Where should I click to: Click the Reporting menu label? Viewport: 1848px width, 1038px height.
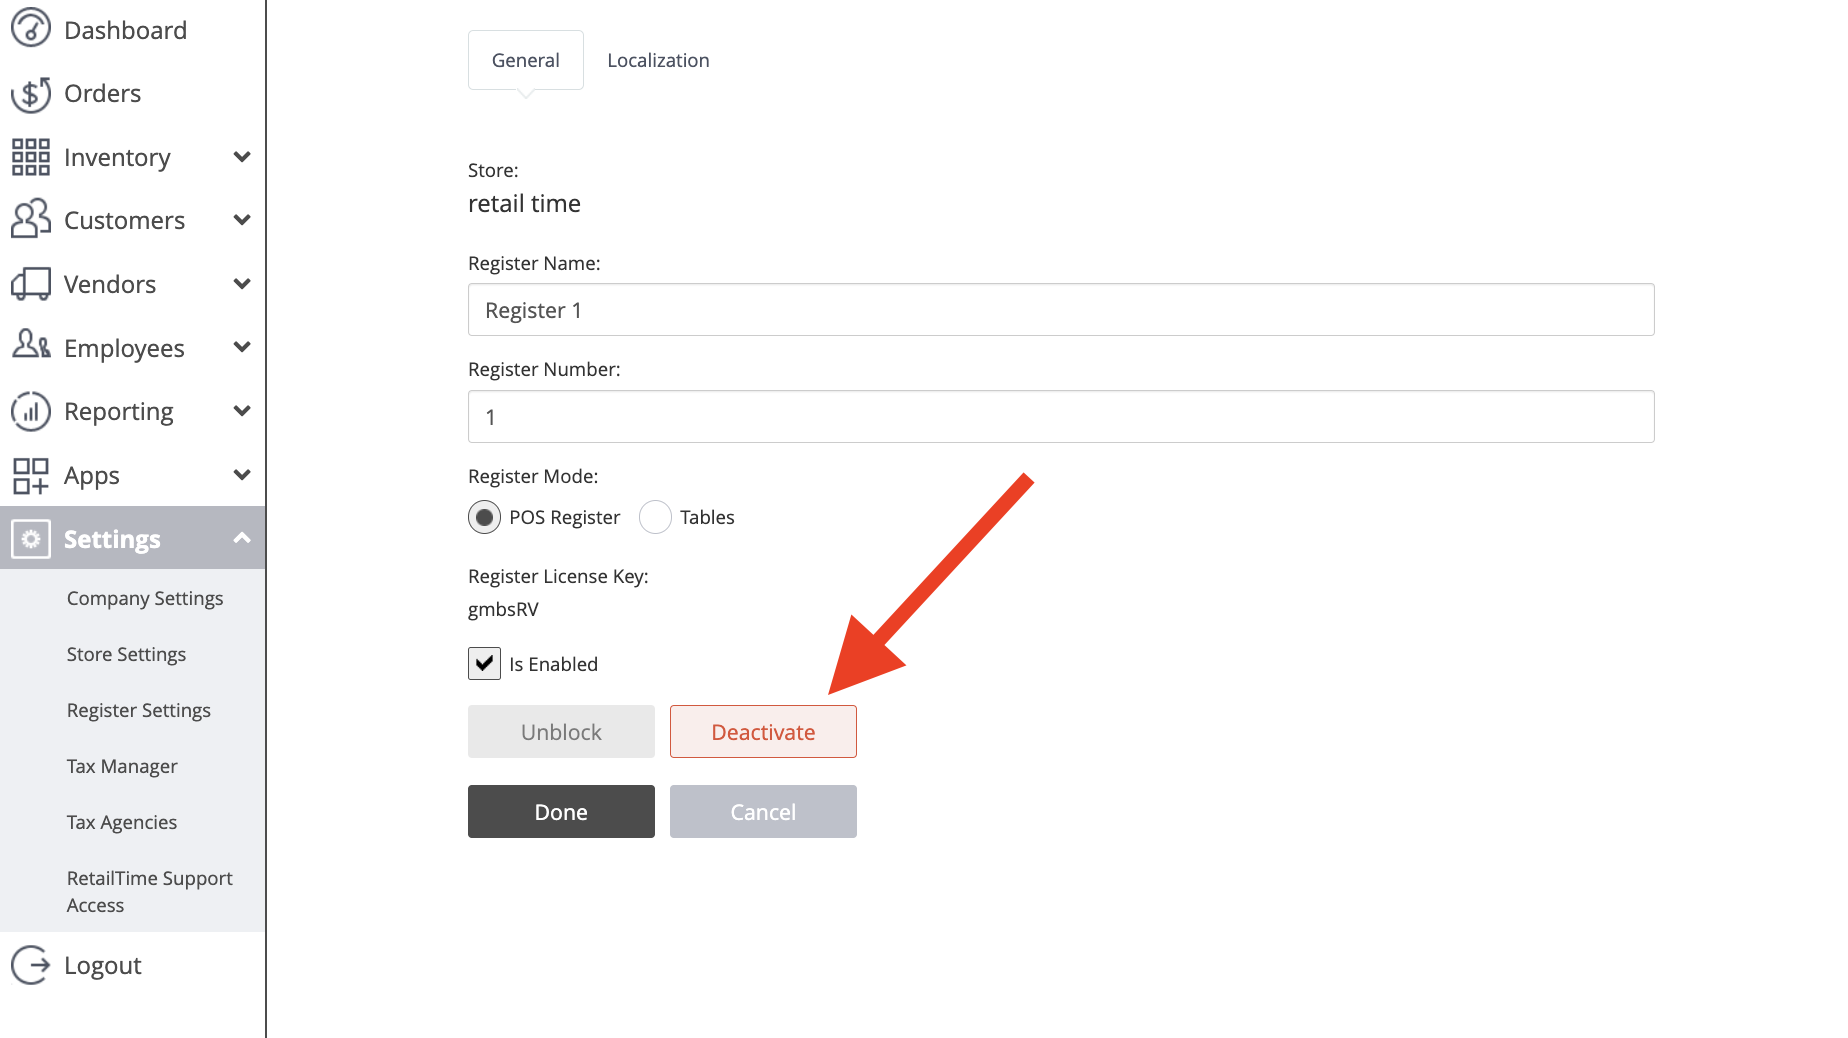point(118,411)
